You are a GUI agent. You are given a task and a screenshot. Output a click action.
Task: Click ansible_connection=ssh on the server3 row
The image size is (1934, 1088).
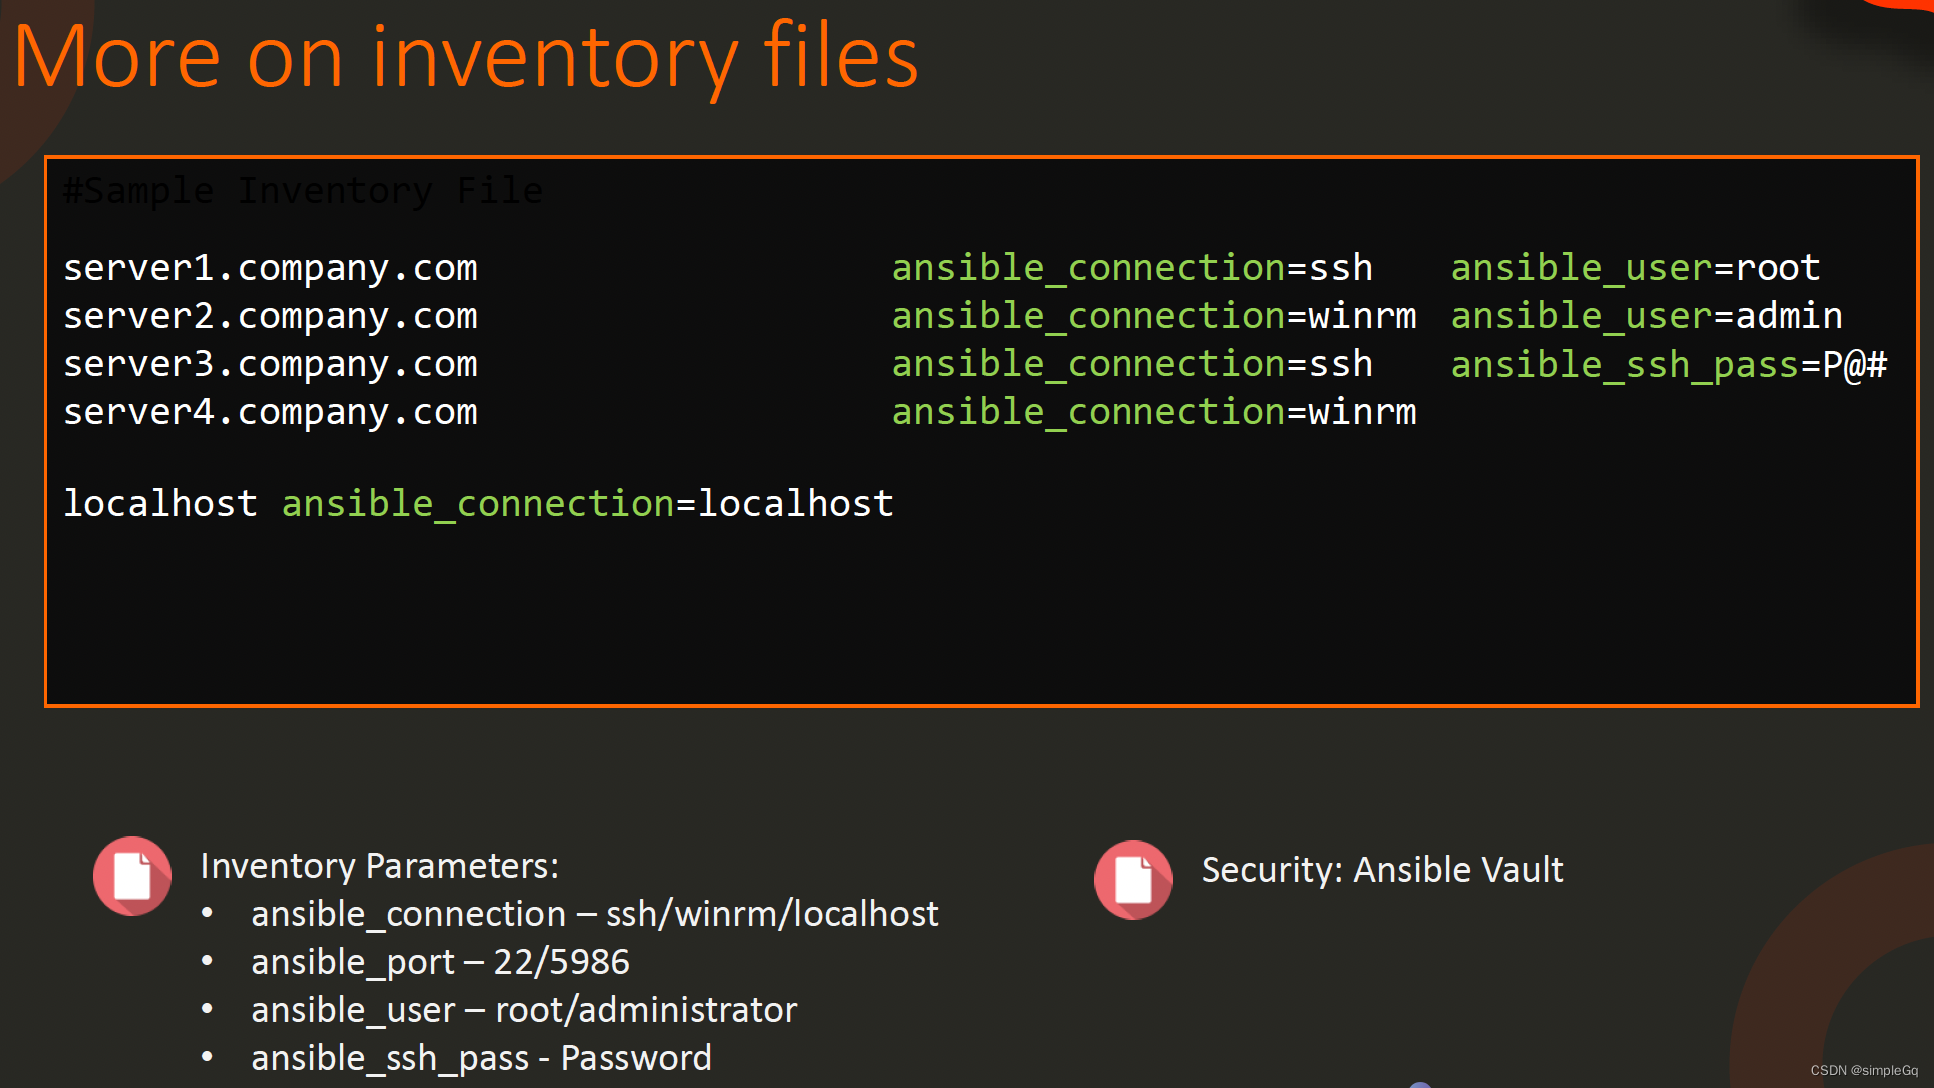(x=1132, y=364)
